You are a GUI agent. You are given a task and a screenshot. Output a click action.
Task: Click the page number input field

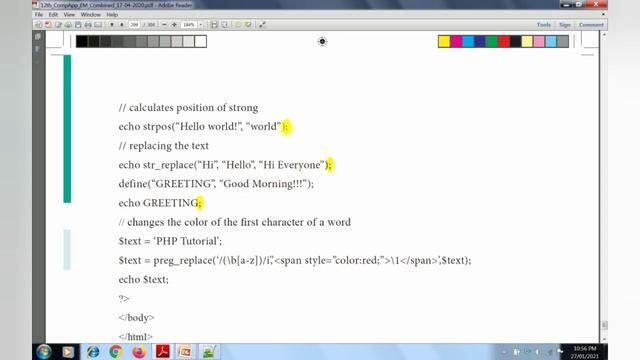click(x=134, y=25)
